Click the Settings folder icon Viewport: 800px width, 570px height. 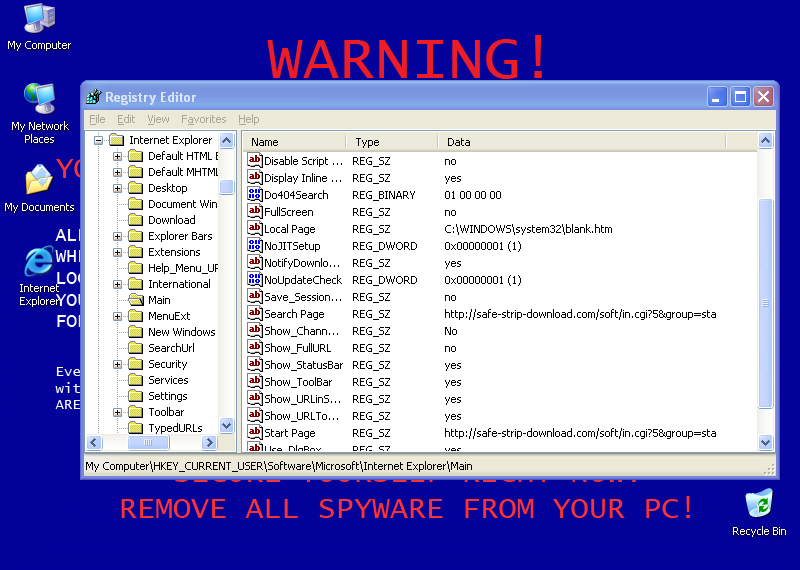click(136, 396)
